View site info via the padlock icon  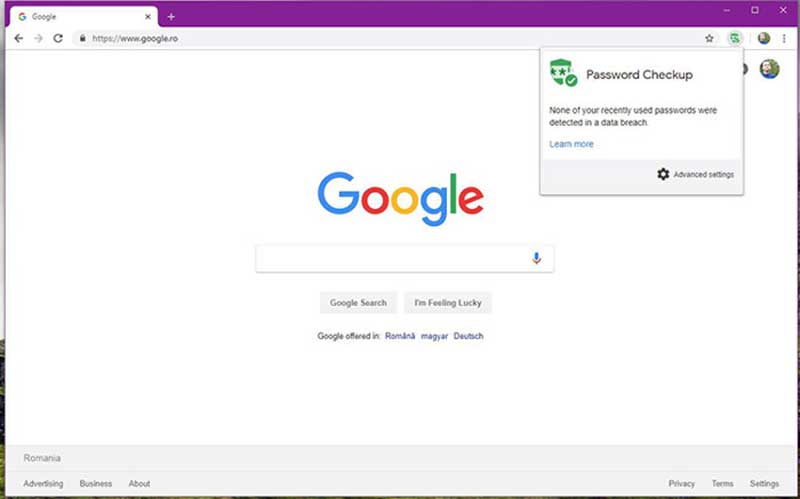click(83, 38)
